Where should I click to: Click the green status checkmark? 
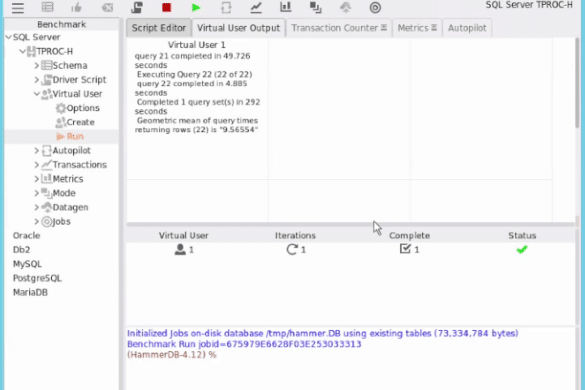pyautogui.click(x=522, y=249)
